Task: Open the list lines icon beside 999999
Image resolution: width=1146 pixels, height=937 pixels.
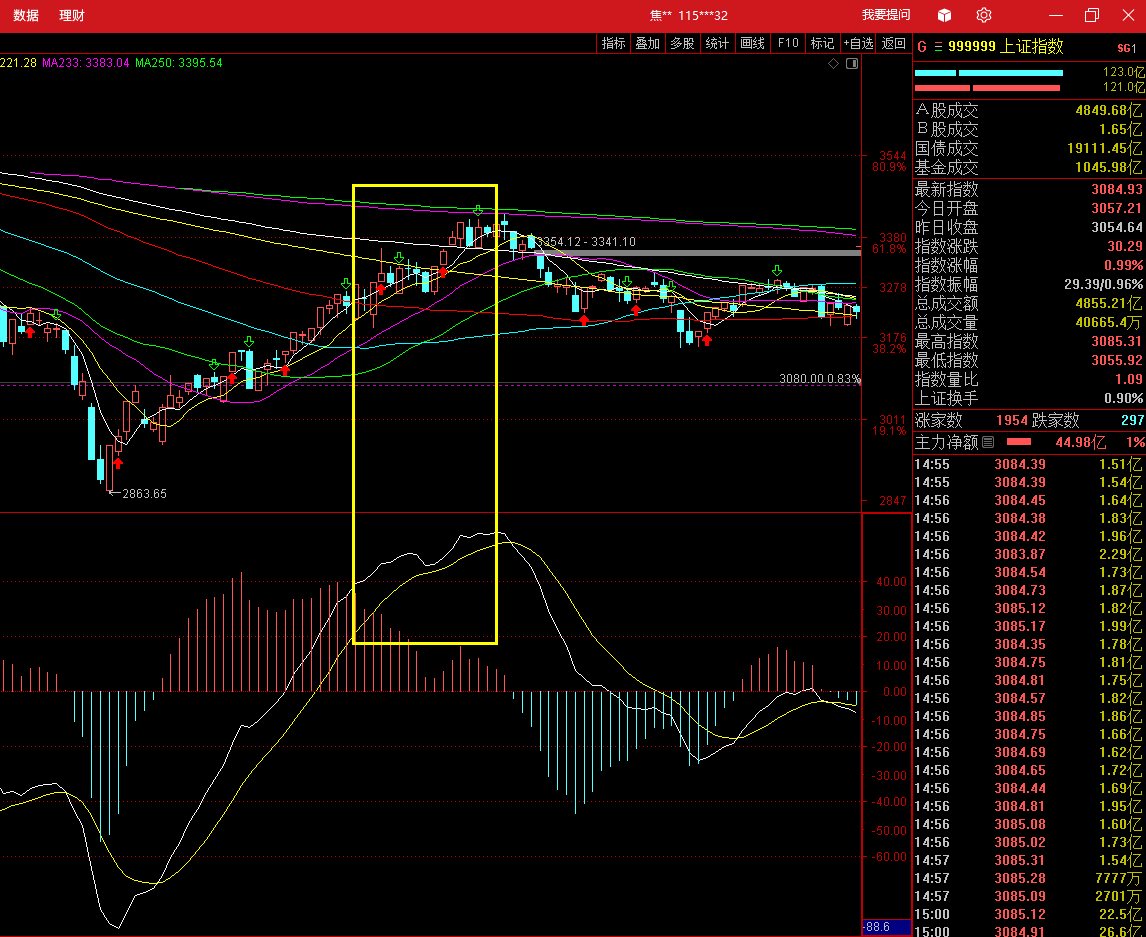Action: tap(938, 47)
